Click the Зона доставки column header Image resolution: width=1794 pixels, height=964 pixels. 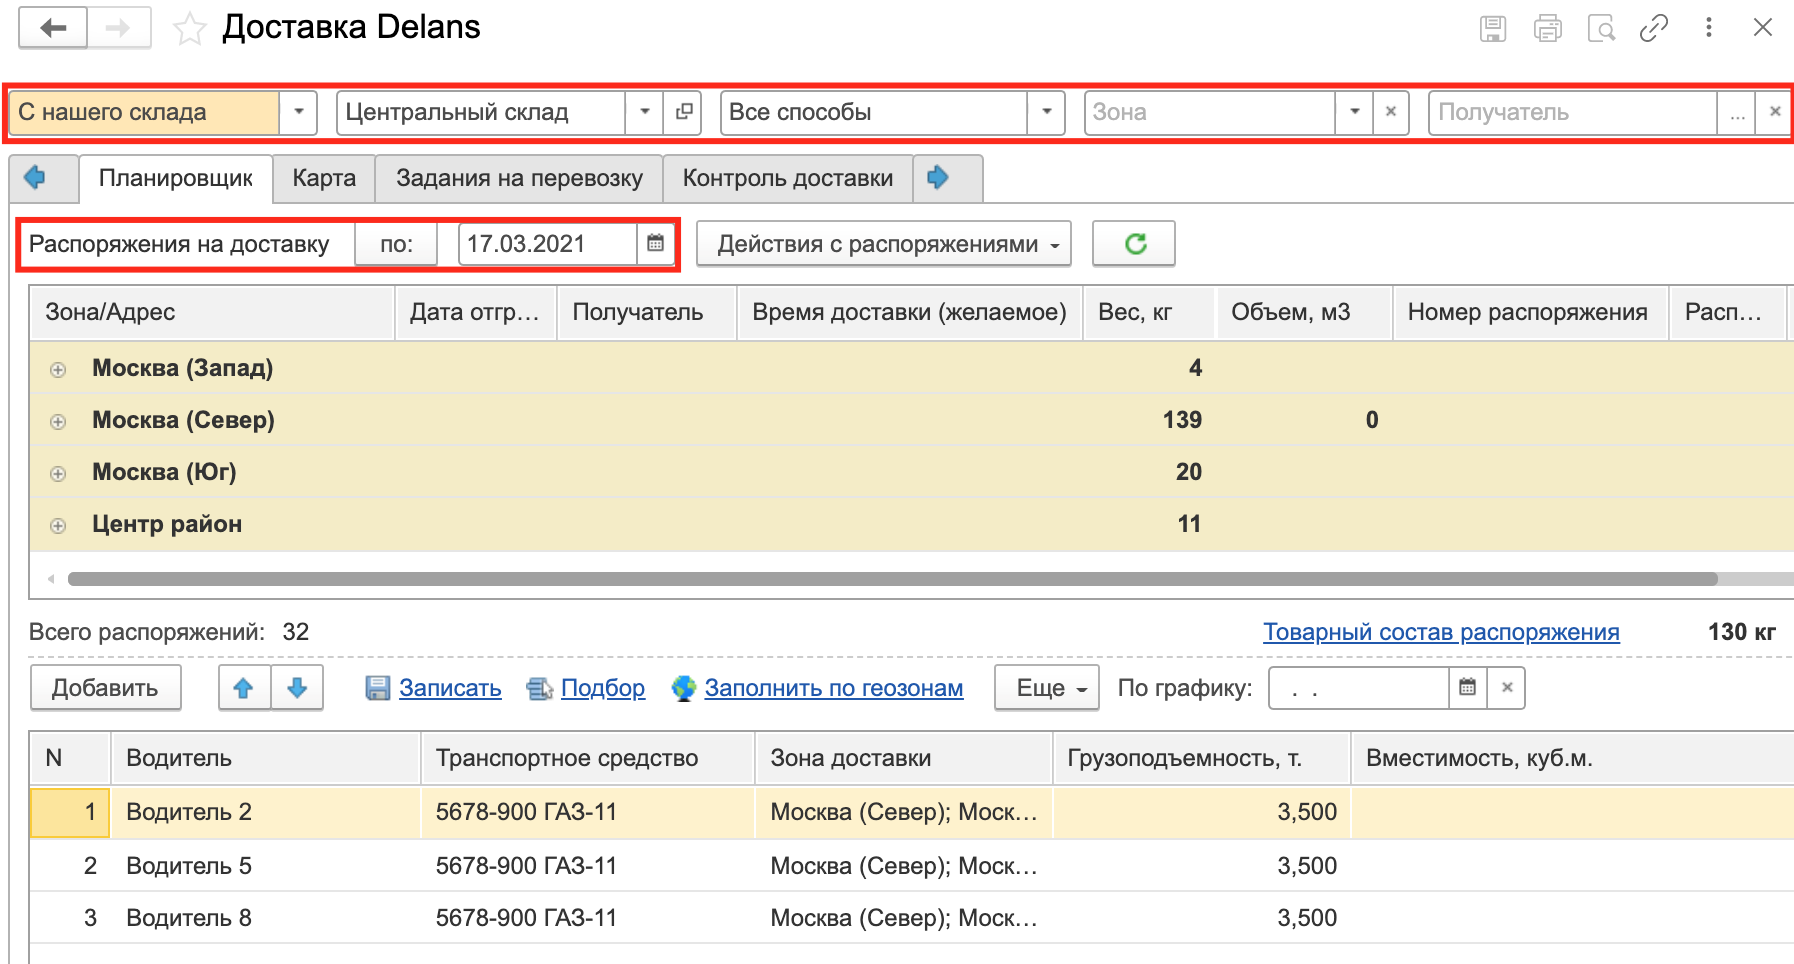click(904, 758)
